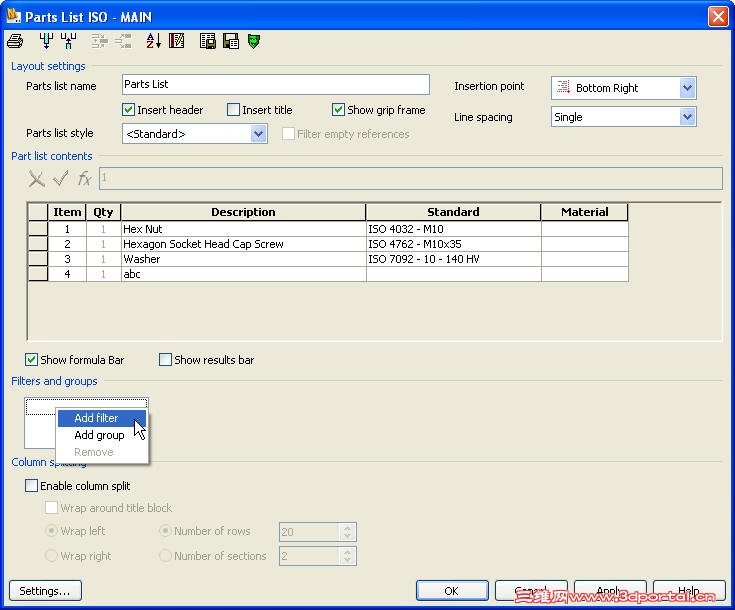Check Enable column split
Screen dimensions: 735x610
(31, 485)
